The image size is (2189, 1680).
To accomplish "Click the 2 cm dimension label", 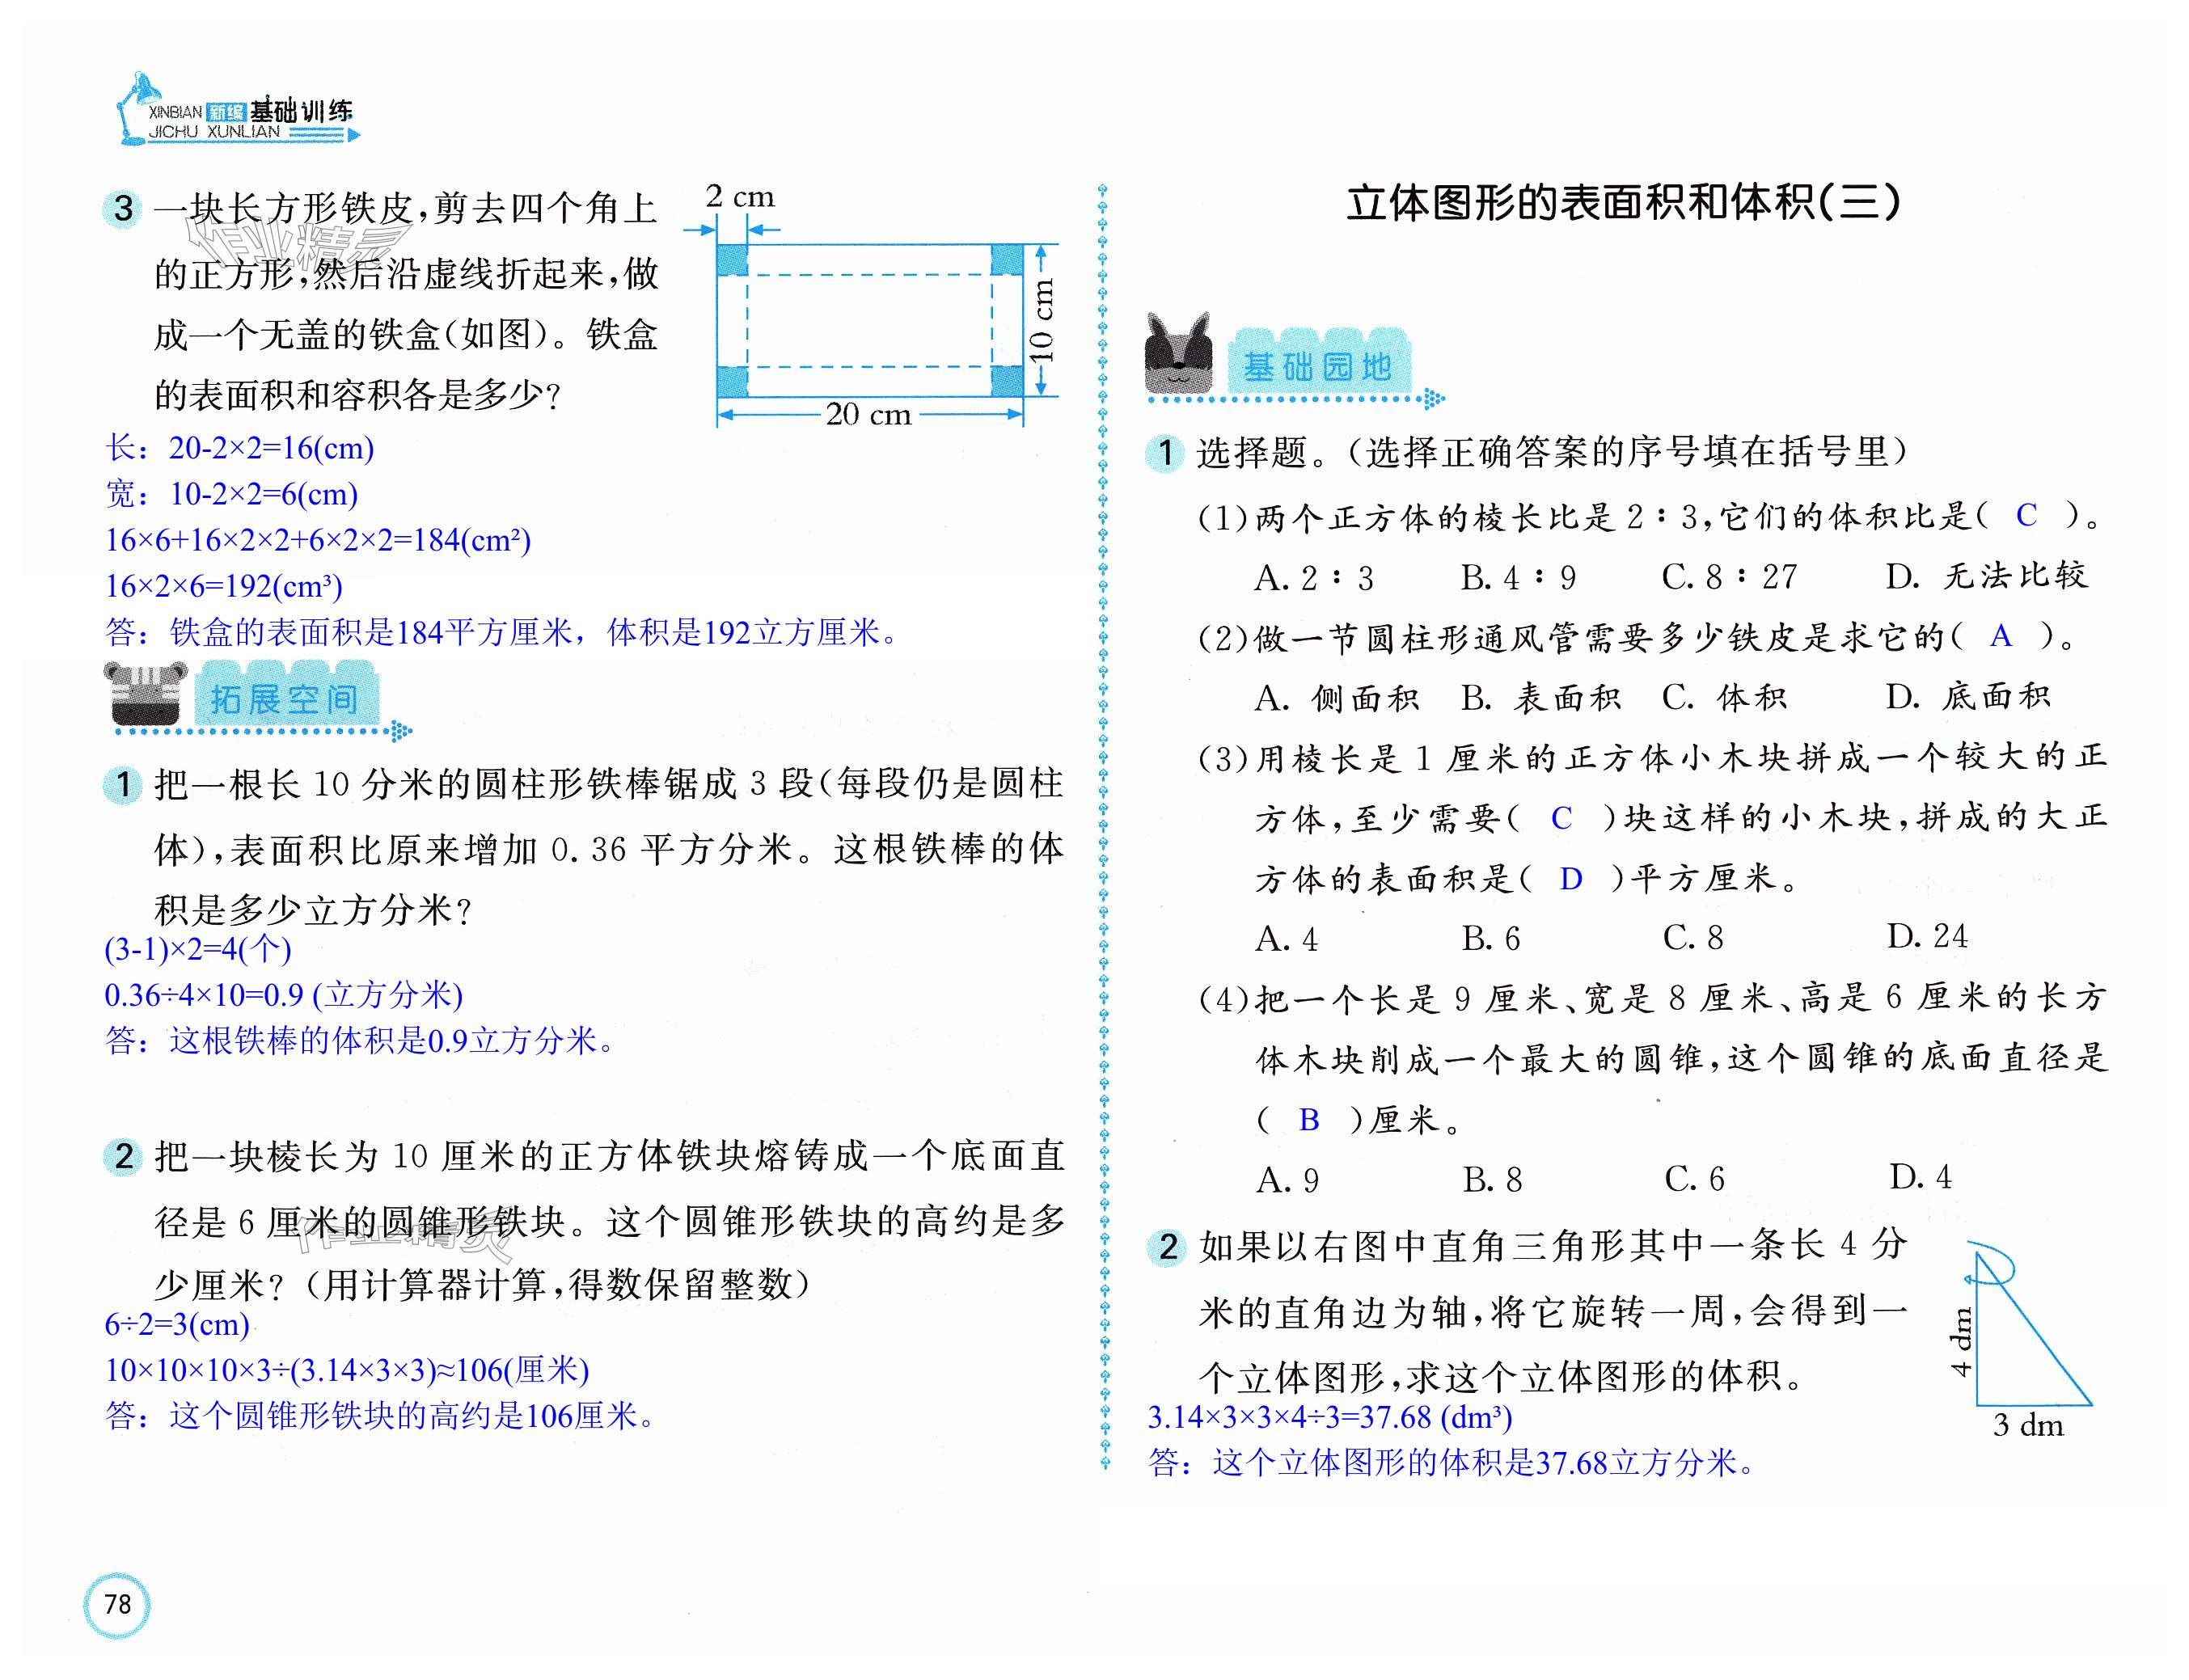I will pos(740,196).
